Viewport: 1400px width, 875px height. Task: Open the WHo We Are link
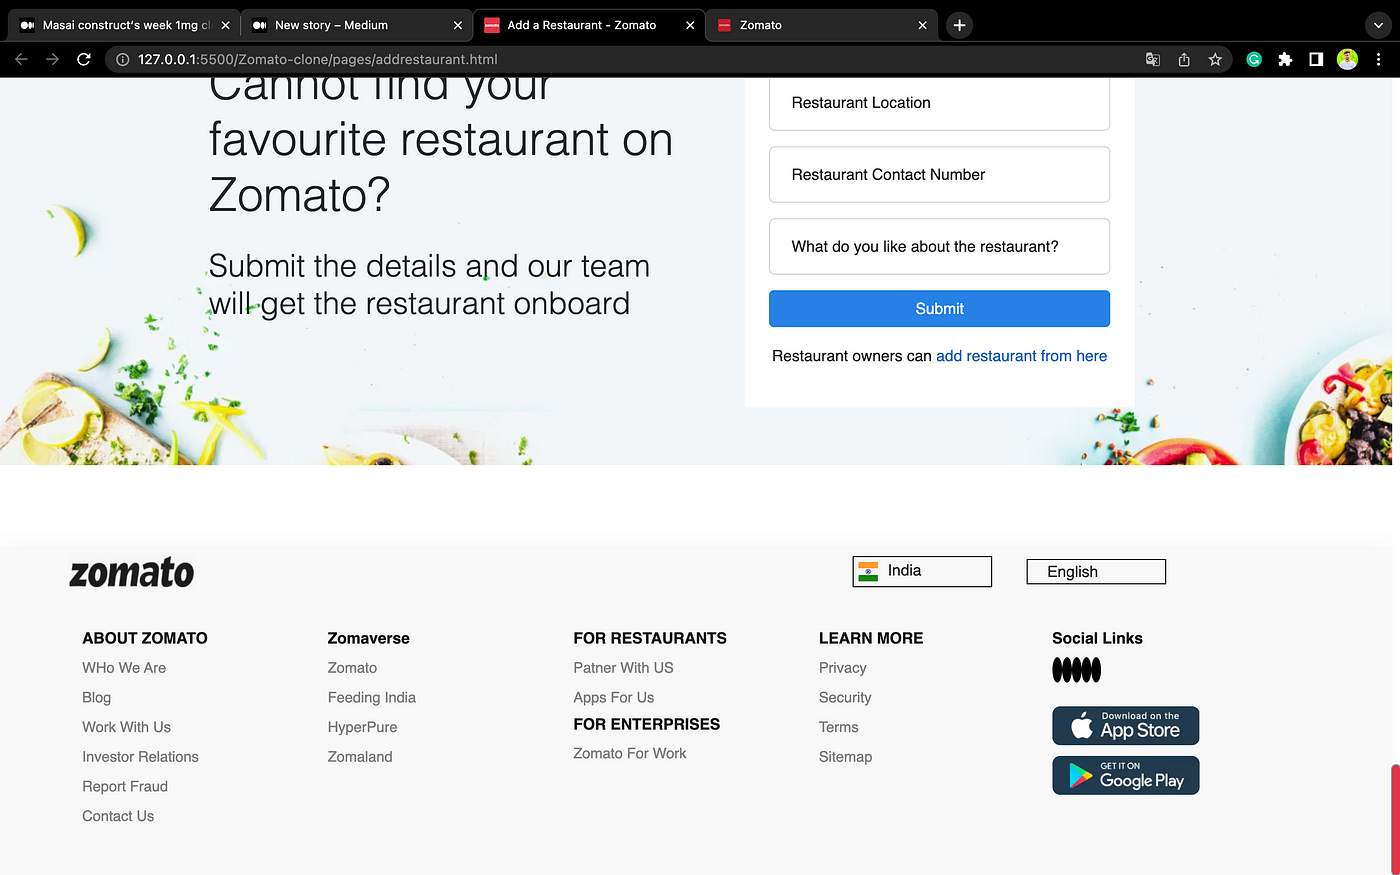pos(124,668)
